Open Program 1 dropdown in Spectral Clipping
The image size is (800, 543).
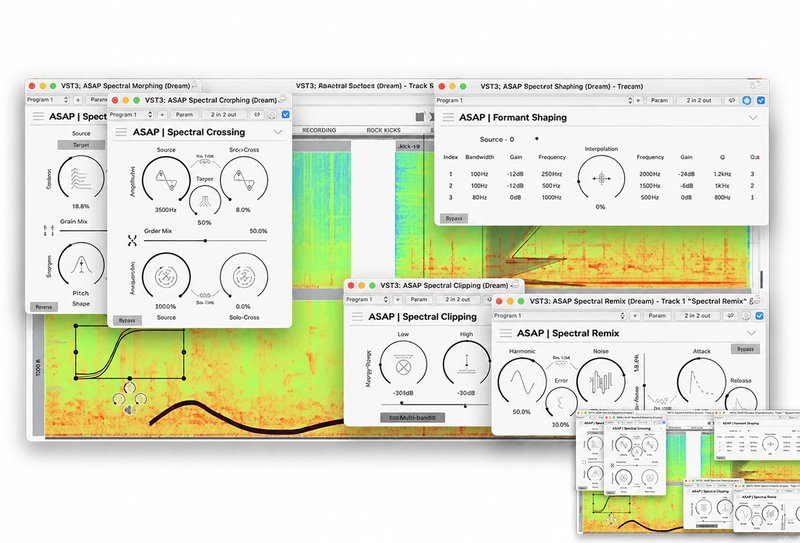(x=367, y=300)
